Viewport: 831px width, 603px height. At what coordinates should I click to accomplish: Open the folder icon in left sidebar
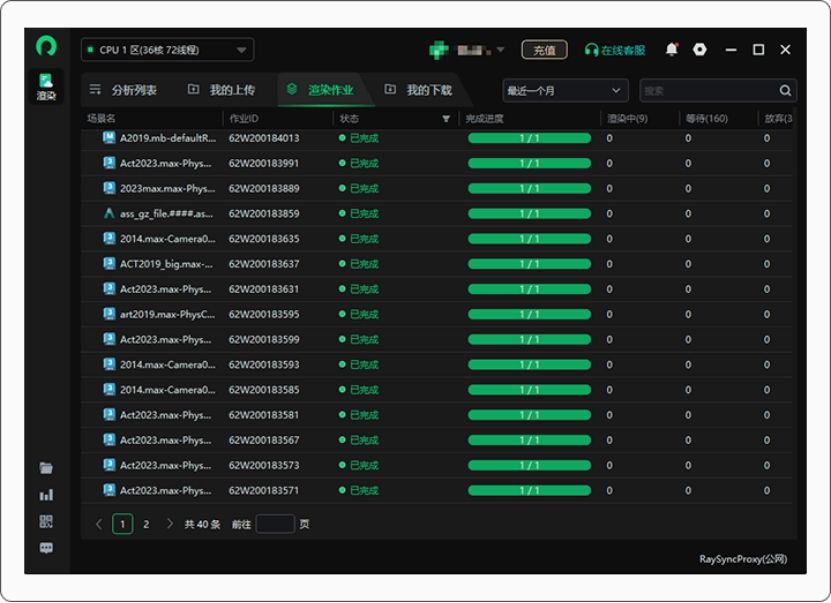click(46, 468)
